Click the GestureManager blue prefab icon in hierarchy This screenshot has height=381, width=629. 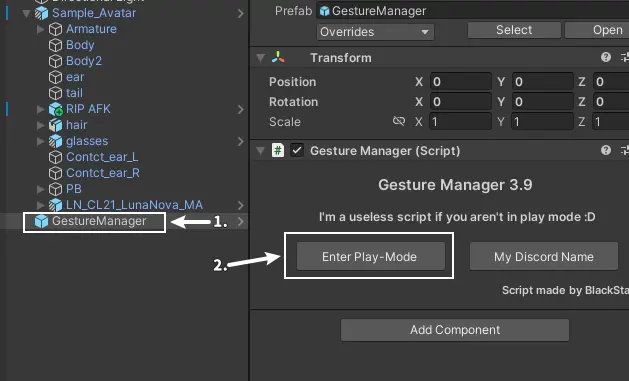(x=41, y=221)
